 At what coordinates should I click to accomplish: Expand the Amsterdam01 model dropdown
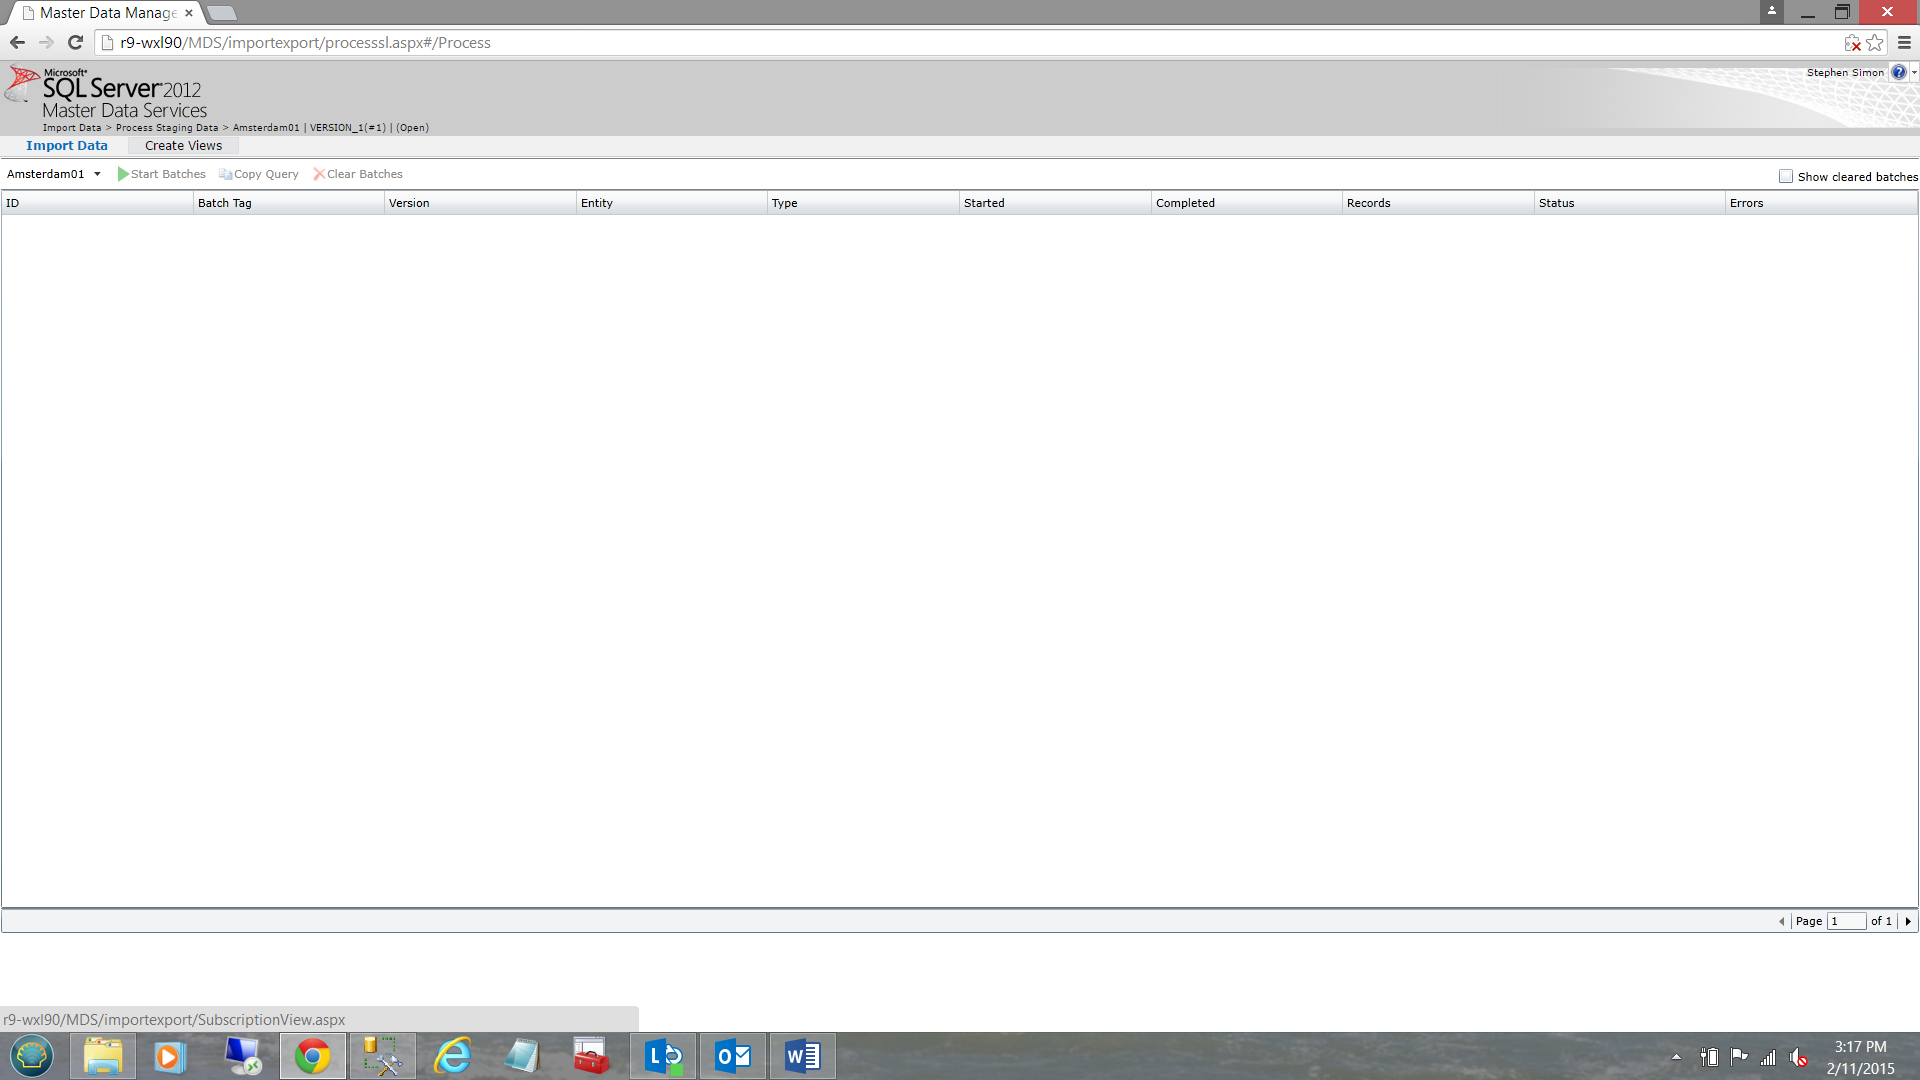coord(97,174)
